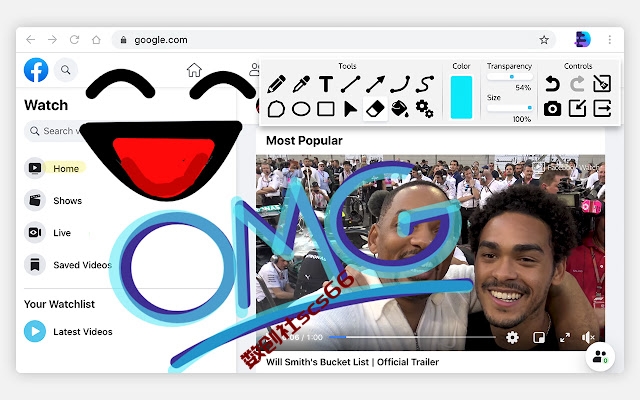Click the Facebook logo
This screenshot has height=400, width=640.
click(x=36, y=70)
